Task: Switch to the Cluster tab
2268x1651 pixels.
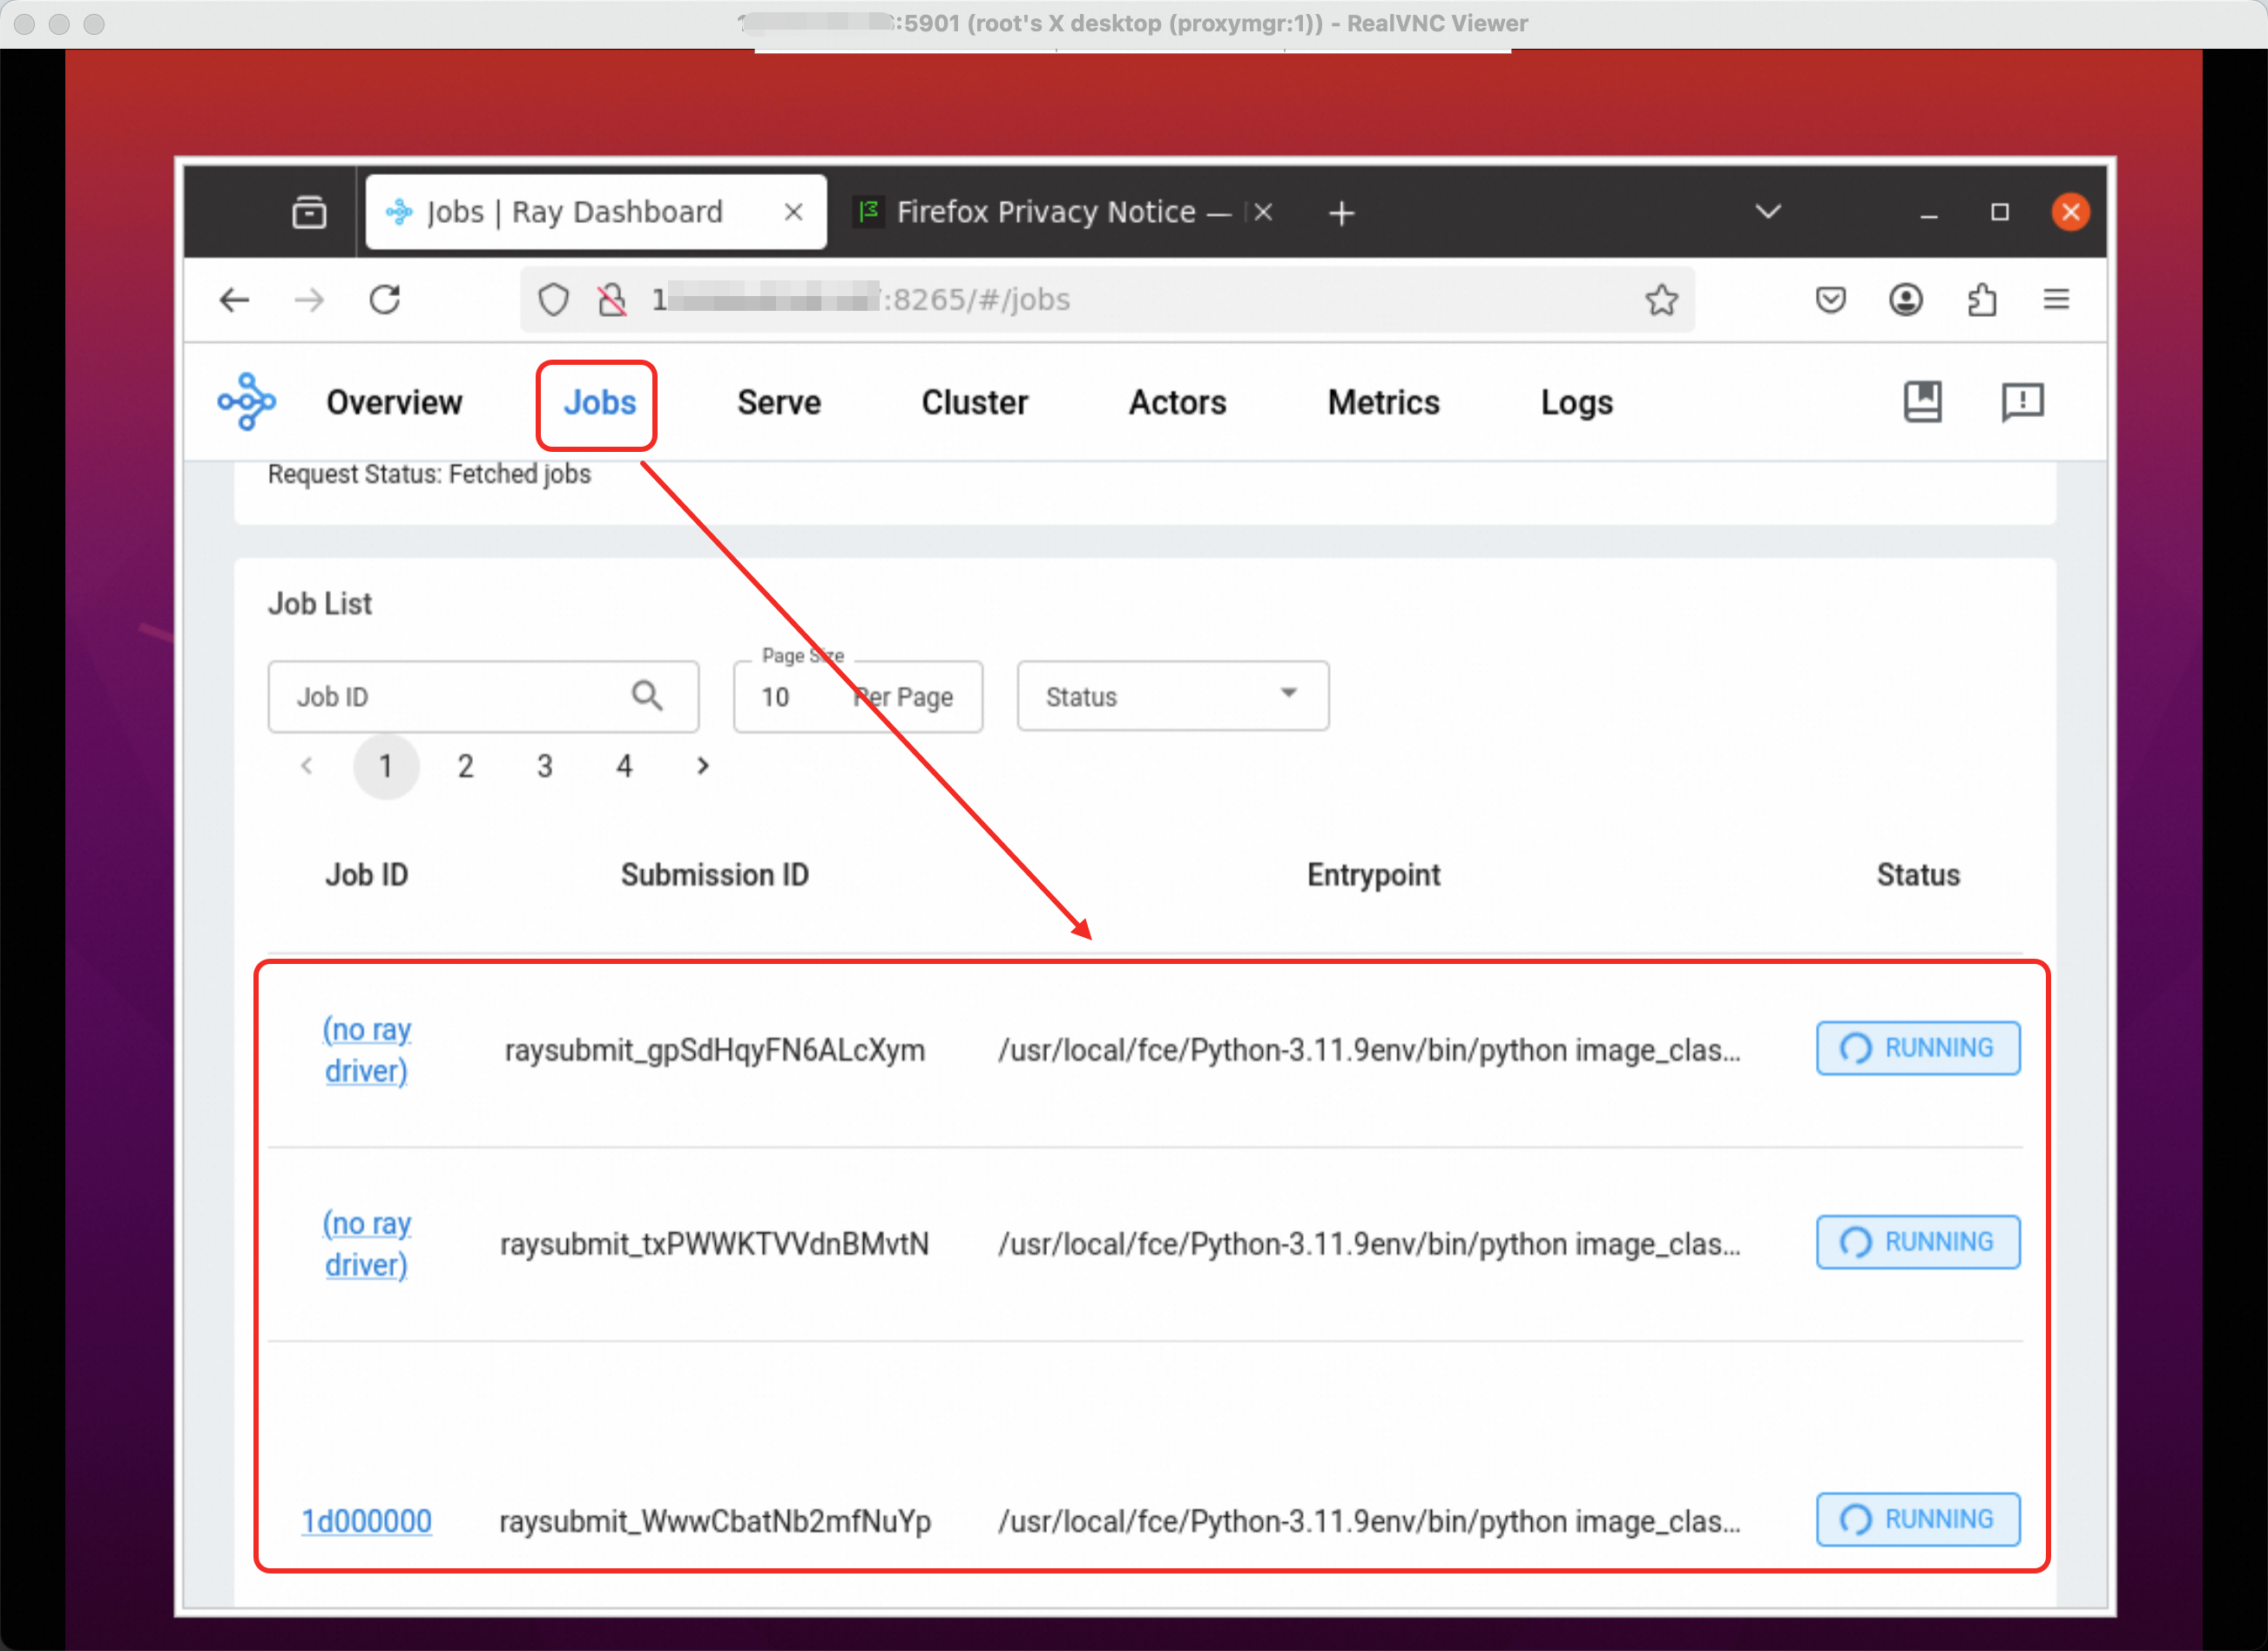Action: point(974,402)
